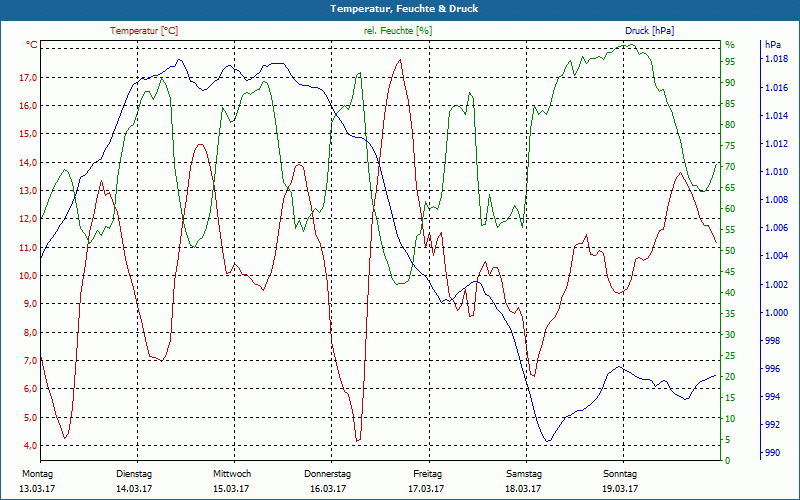
Task: Click the blue "990" pressure axis value
Action: [772, 453]
